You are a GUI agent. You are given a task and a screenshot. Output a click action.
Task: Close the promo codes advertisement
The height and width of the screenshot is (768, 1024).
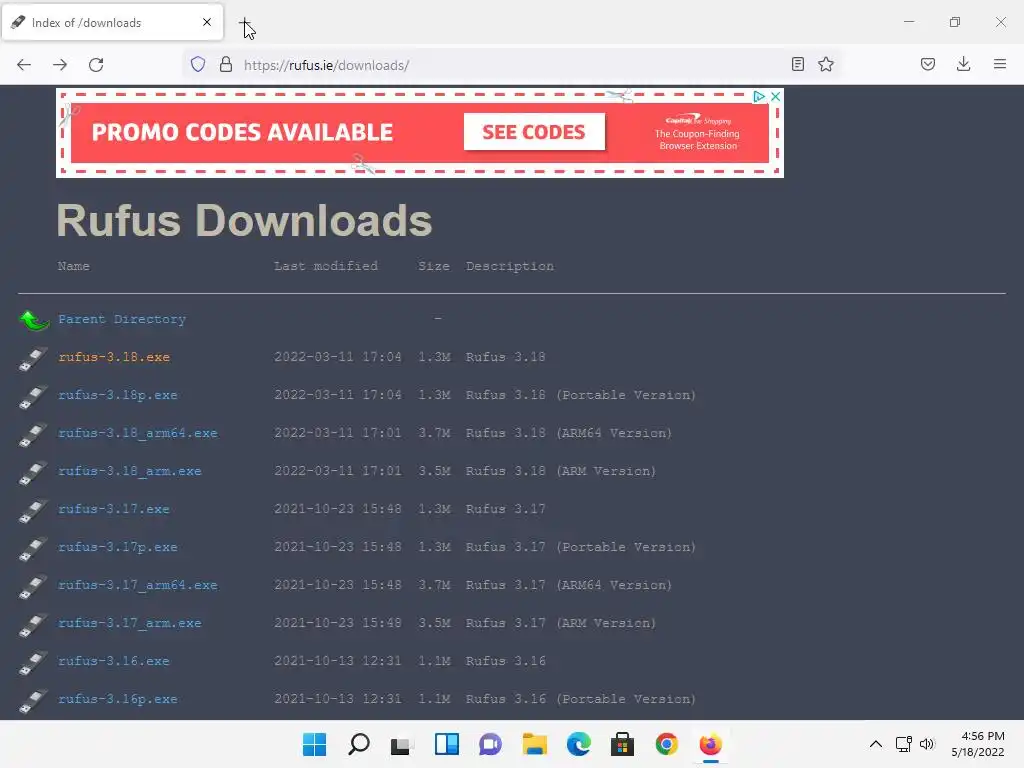pos(775,97)
